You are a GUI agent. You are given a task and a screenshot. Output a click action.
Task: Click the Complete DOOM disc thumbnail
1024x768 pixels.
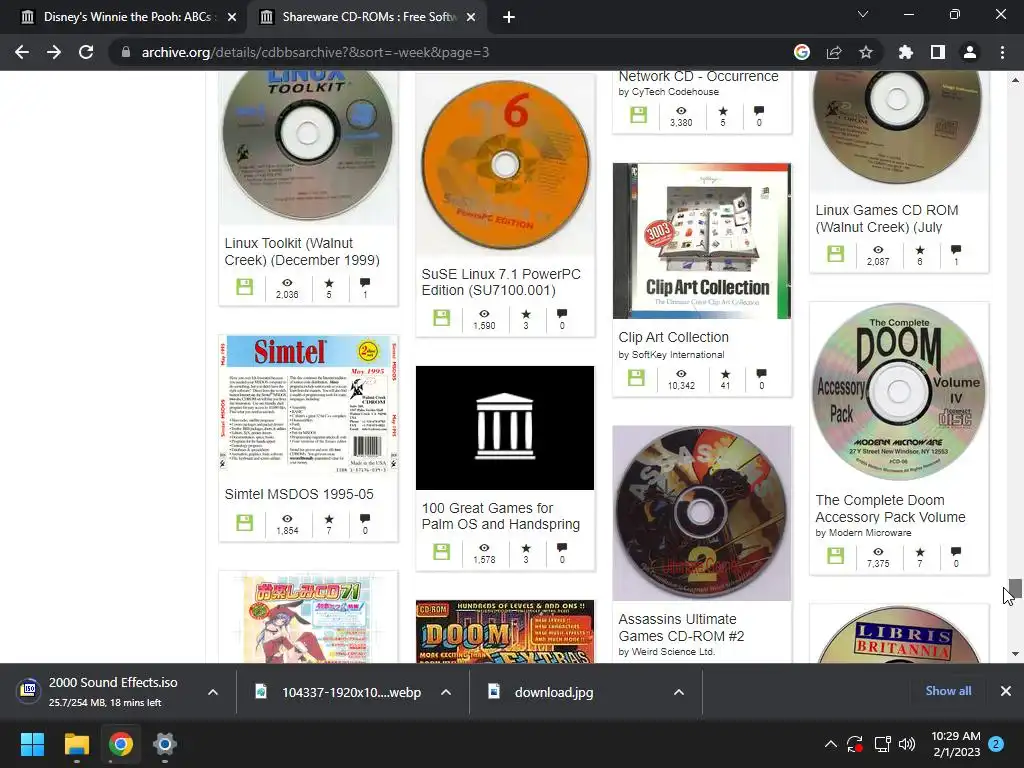899,392
